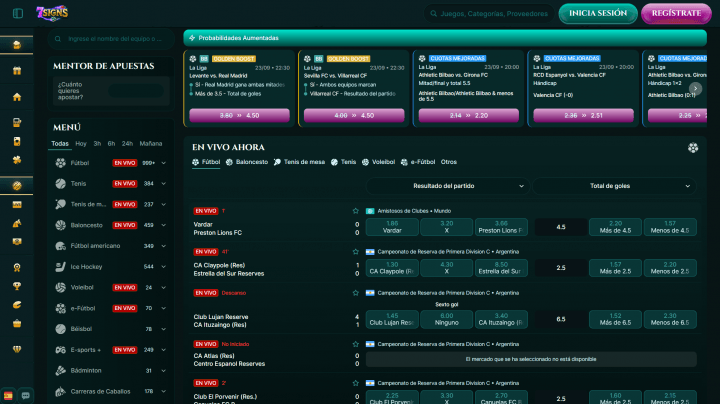The width and height of the screenshot is (720, 404).
Task: Focus the Juegos, Categorías, Proveedores search field
Action: click(x=489, y=14)
